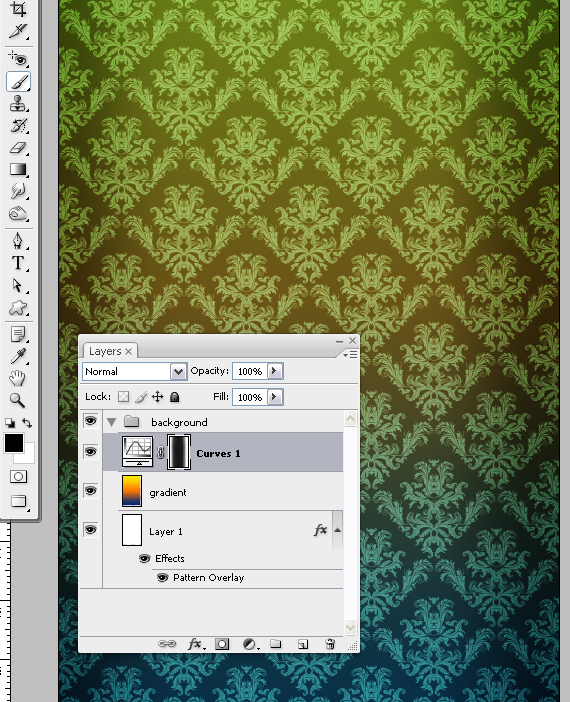Delete the selected layer
Image resolution: width=570 pixels, height=702 pixels.
click(x=330, y=644)
